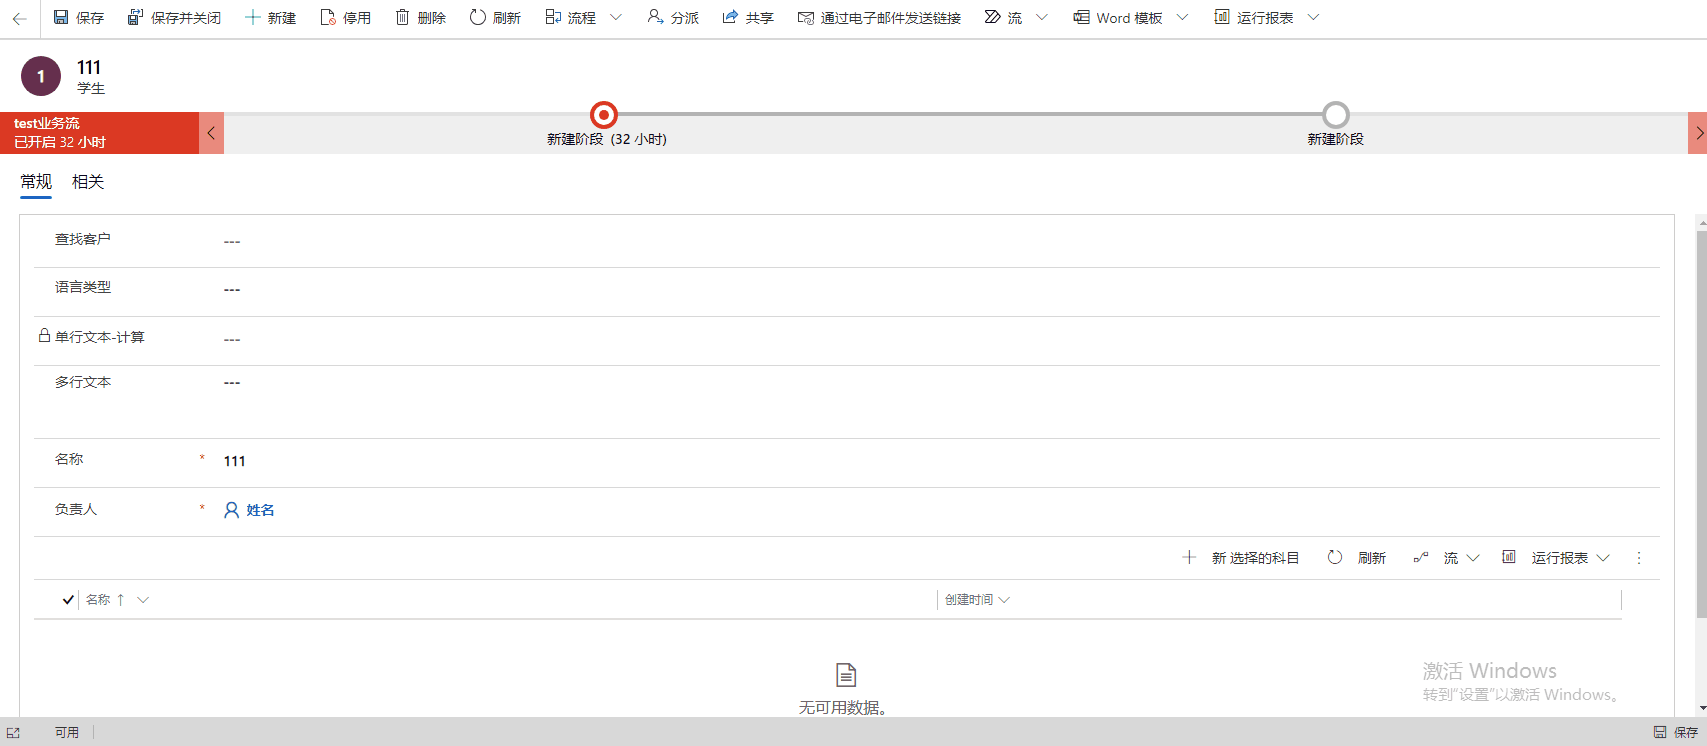
Task: Switch to the 常规 tab
Action: click(36, 182)
